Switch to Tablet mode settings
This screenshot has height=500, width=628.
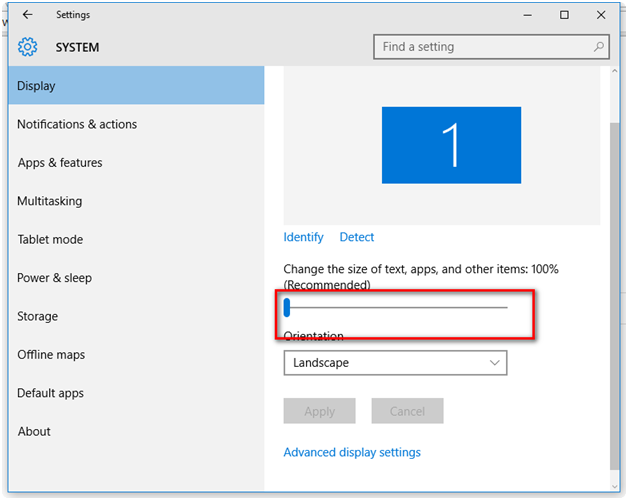coord(50,240)
